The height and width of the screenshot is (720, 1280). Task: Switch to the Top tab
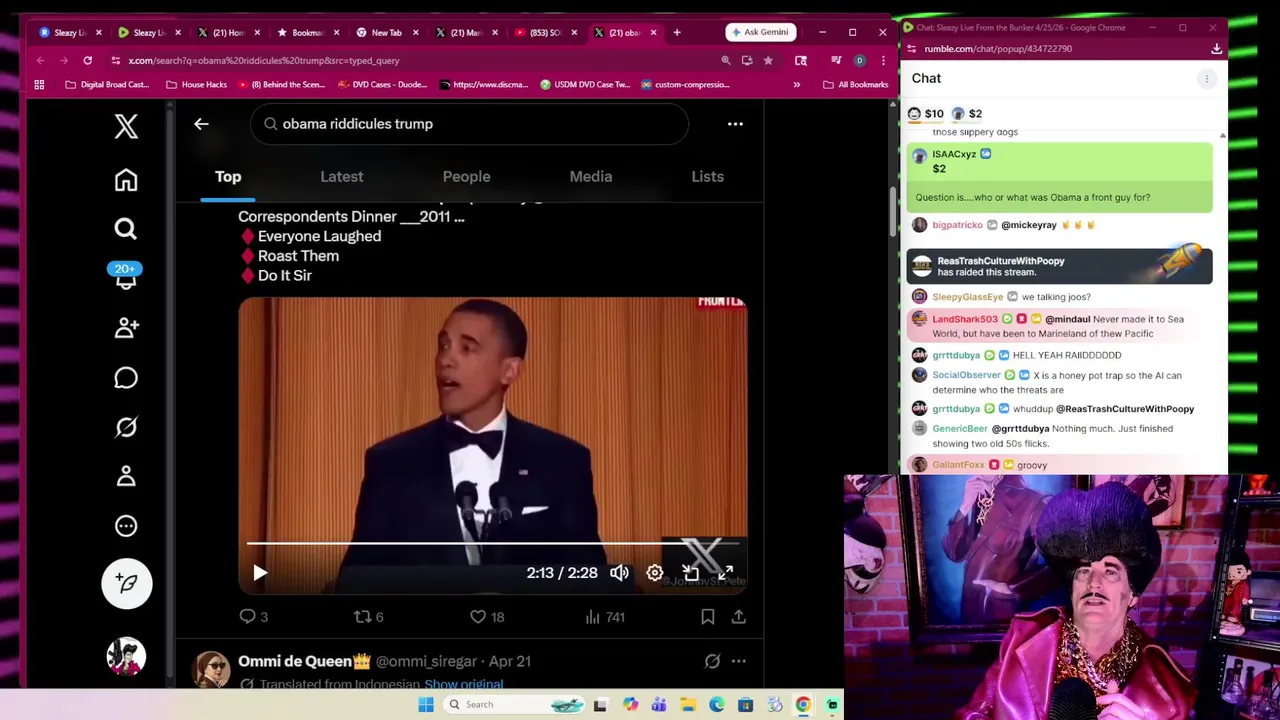coord(228,177)
